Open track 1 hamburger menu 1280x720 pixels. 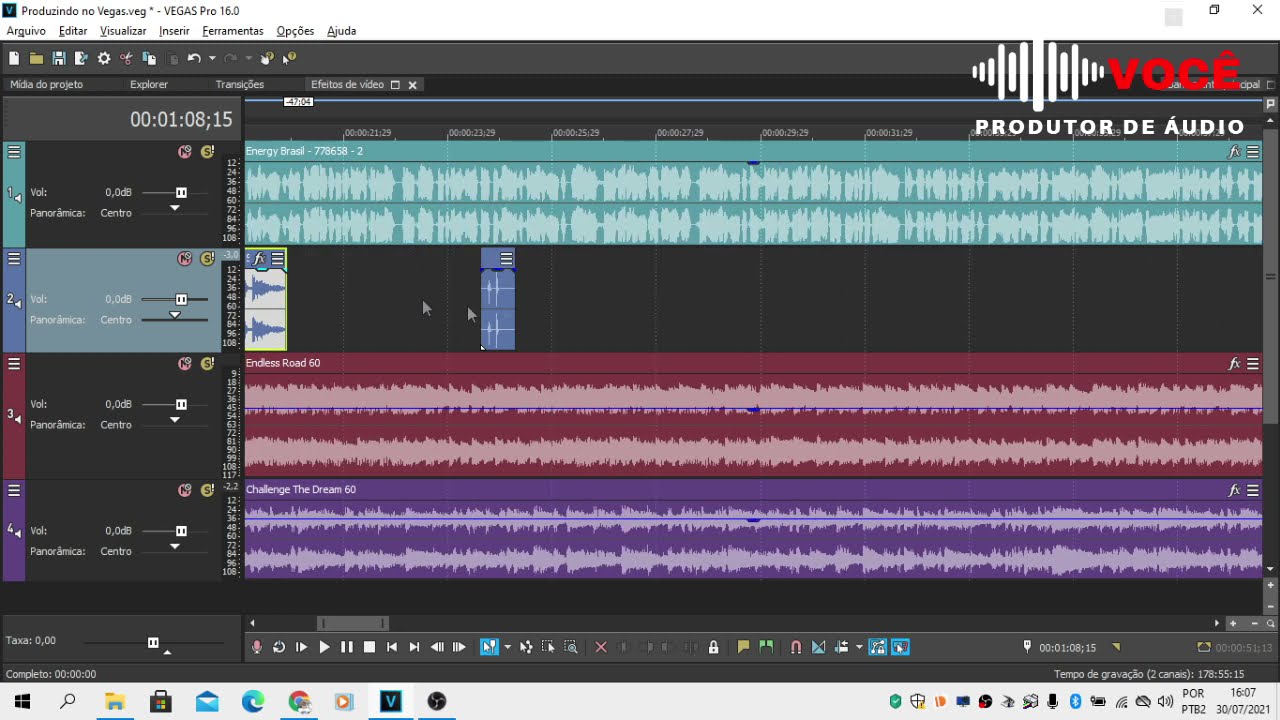click(x=14, y=152)
